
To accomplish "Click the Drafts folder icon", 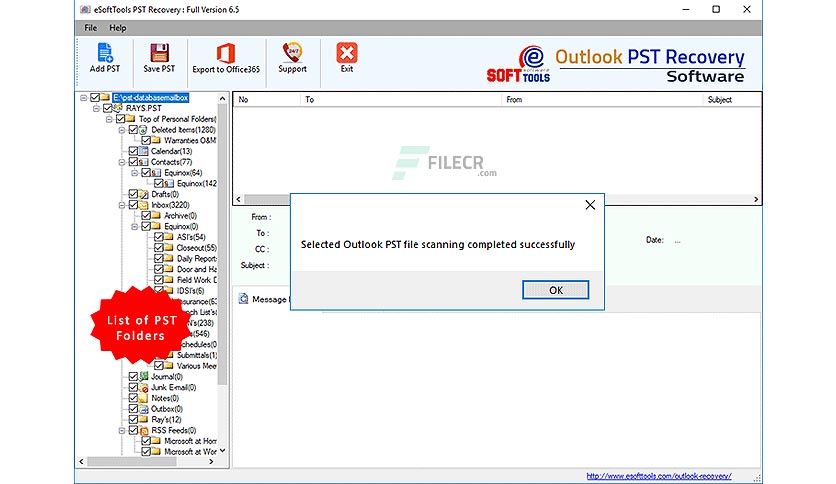I will pos(143,194).
